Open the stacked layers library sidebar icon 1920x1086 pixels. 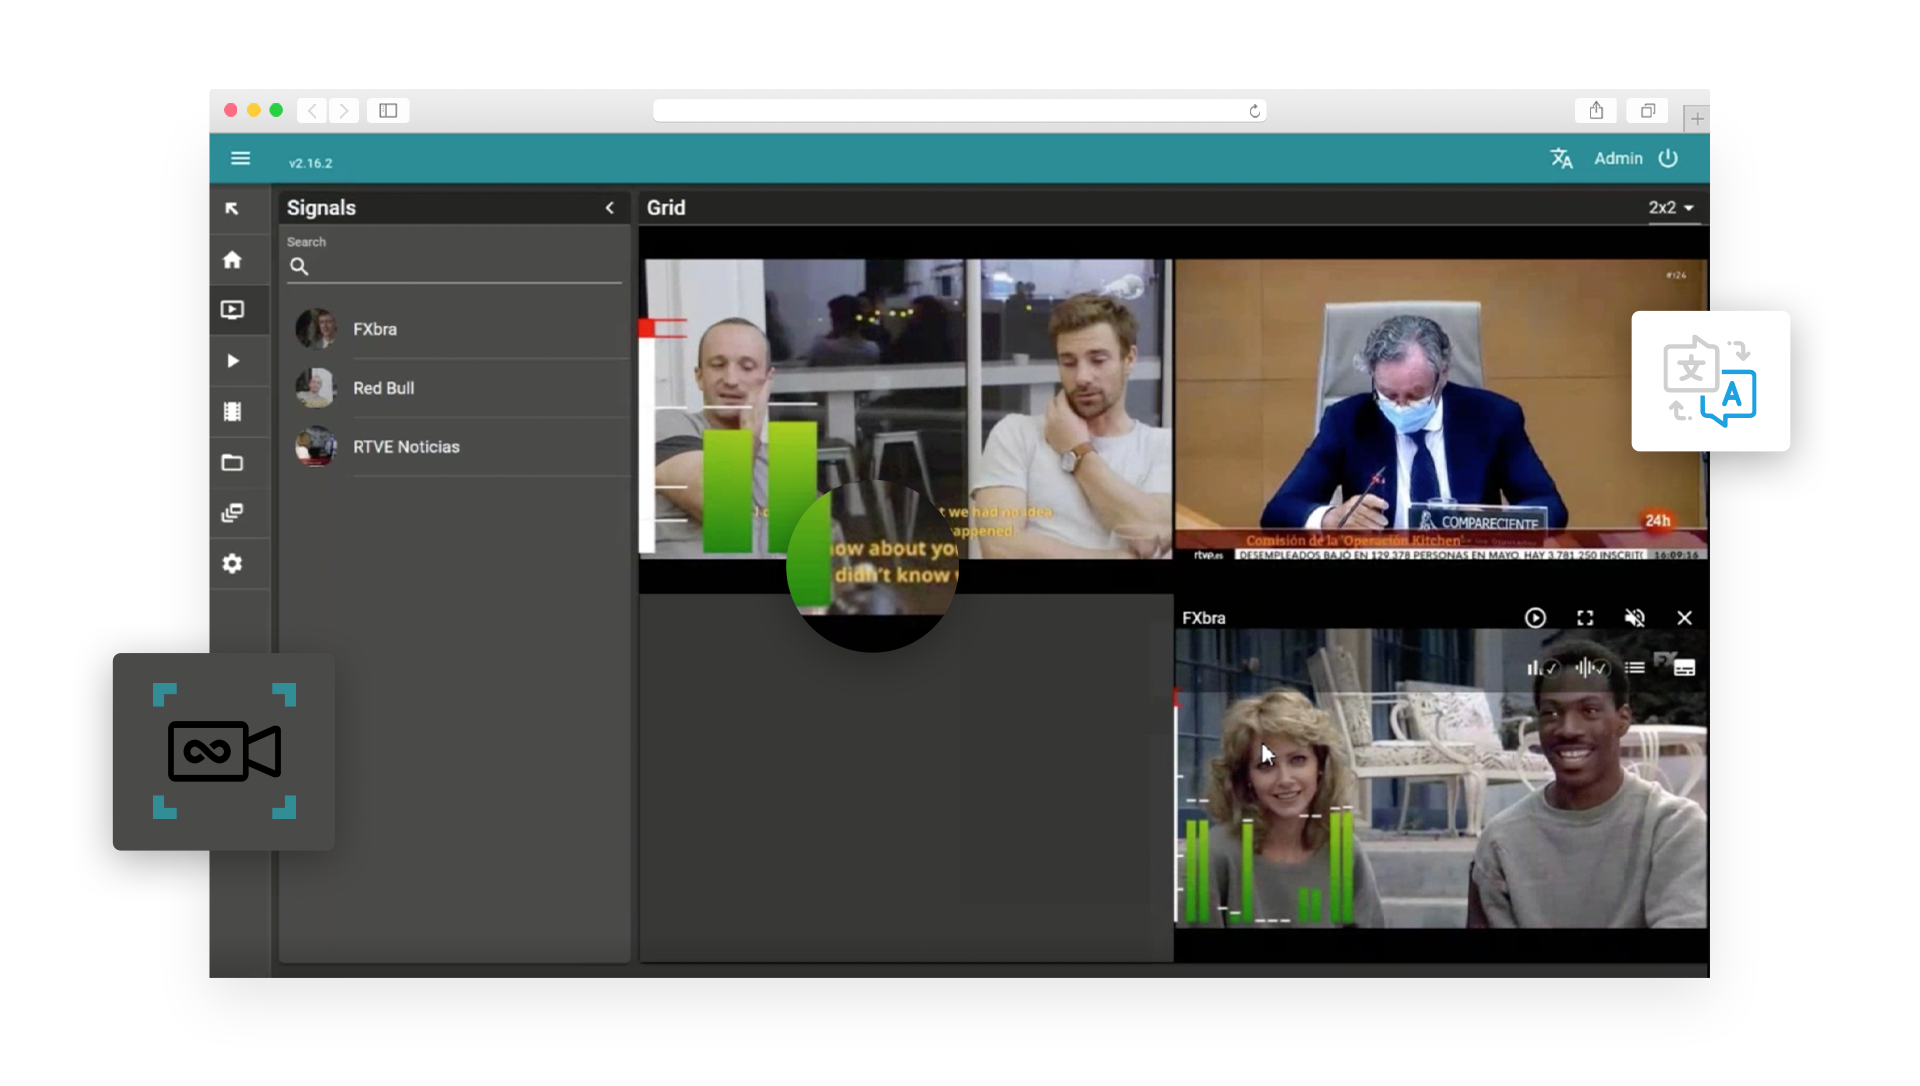232,513
